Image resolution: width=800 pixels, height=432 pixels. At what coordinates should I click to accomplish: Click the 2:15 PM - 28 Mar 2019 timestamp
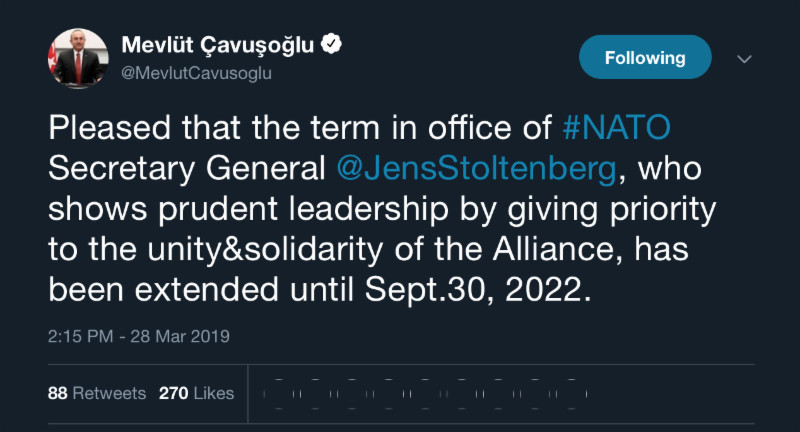point(139,337)
